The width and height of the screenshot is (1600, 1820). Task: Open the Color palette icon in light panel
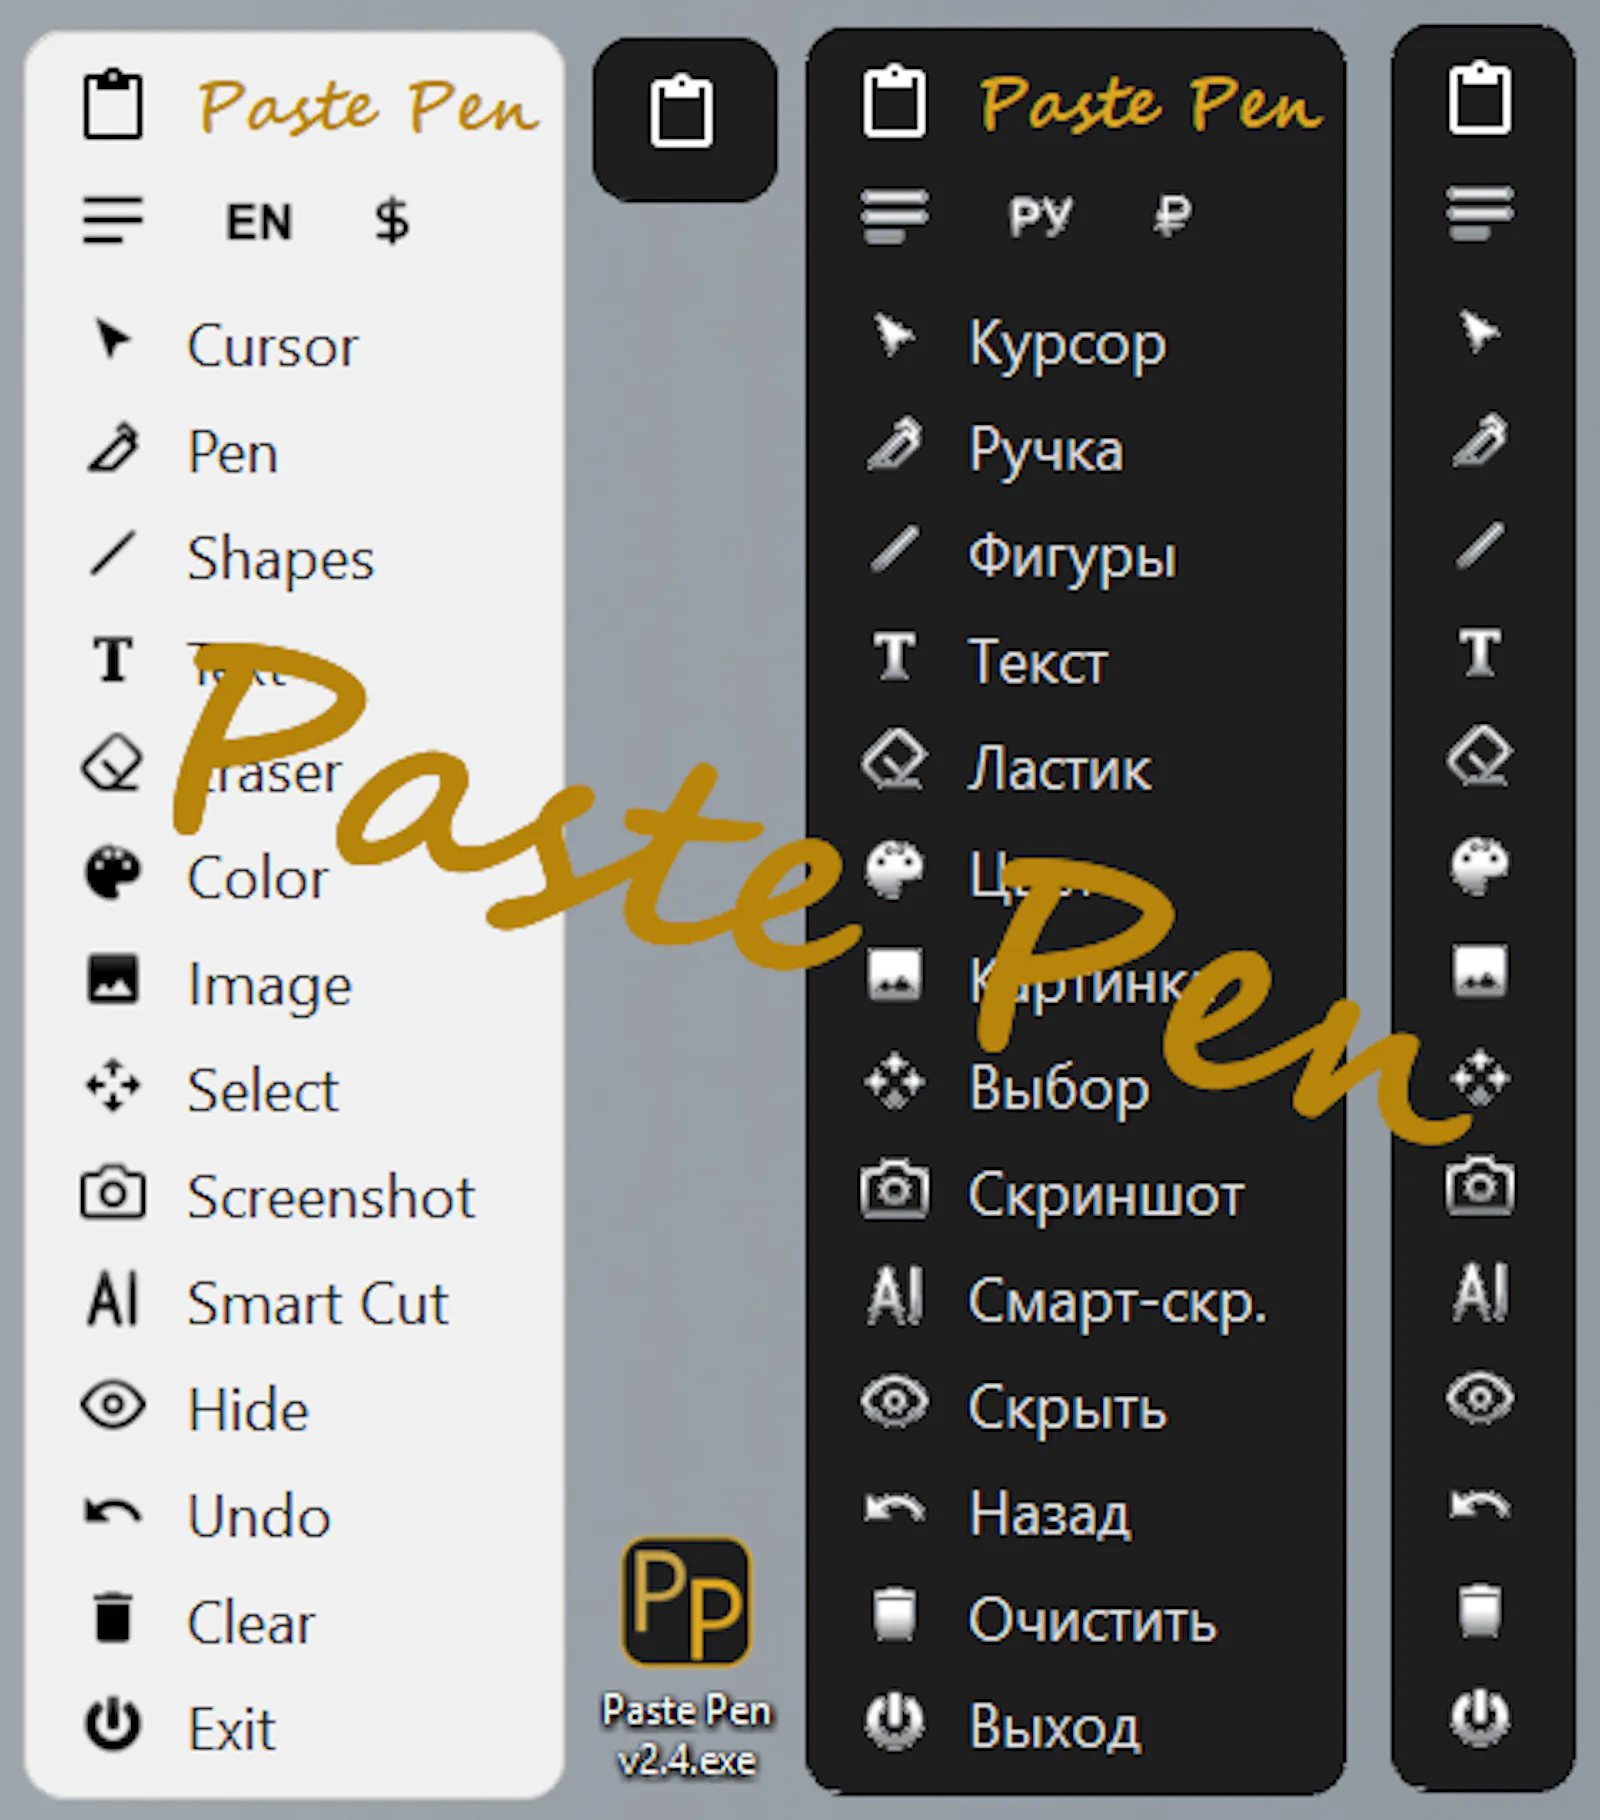(x=112, y=873)
